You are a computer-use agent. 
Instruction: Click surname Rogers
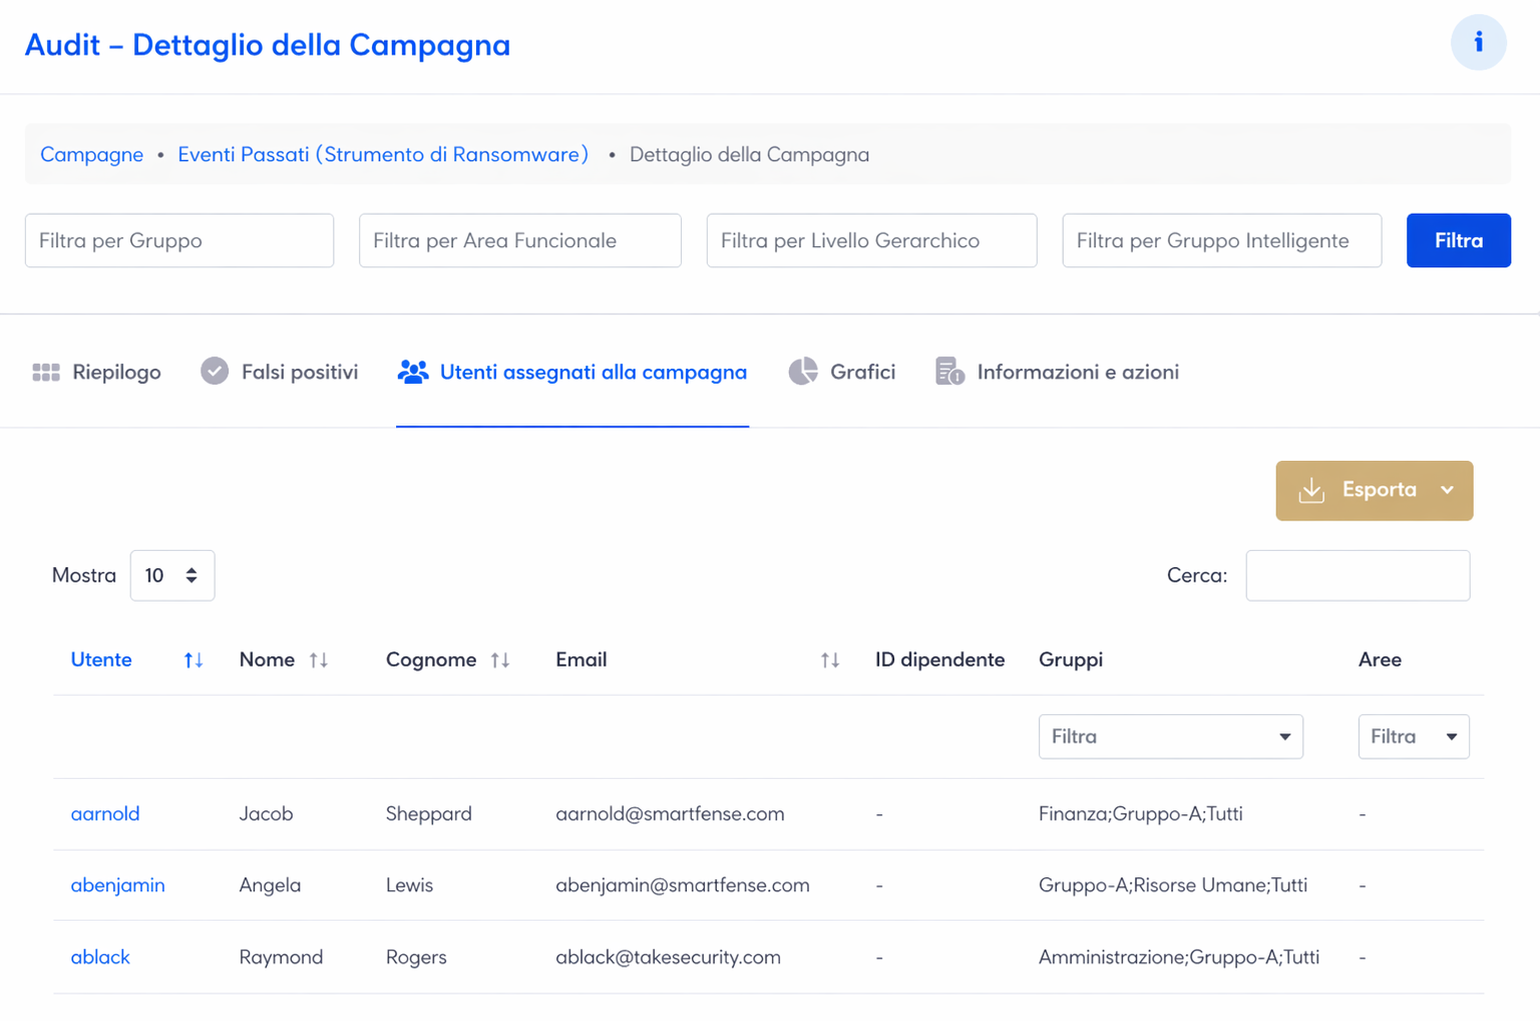416,957
